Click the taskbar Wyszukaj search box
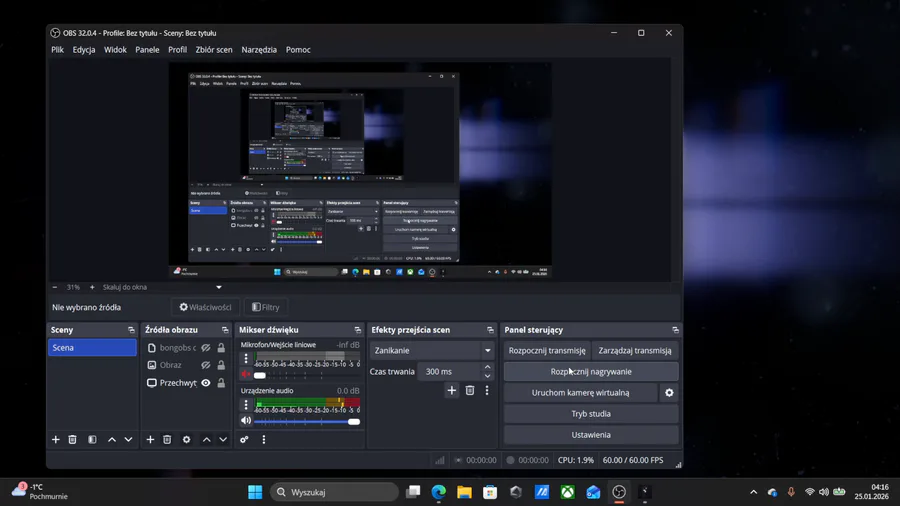The height and width of the screenshot is (506, 900). click(x=334, y=492)
